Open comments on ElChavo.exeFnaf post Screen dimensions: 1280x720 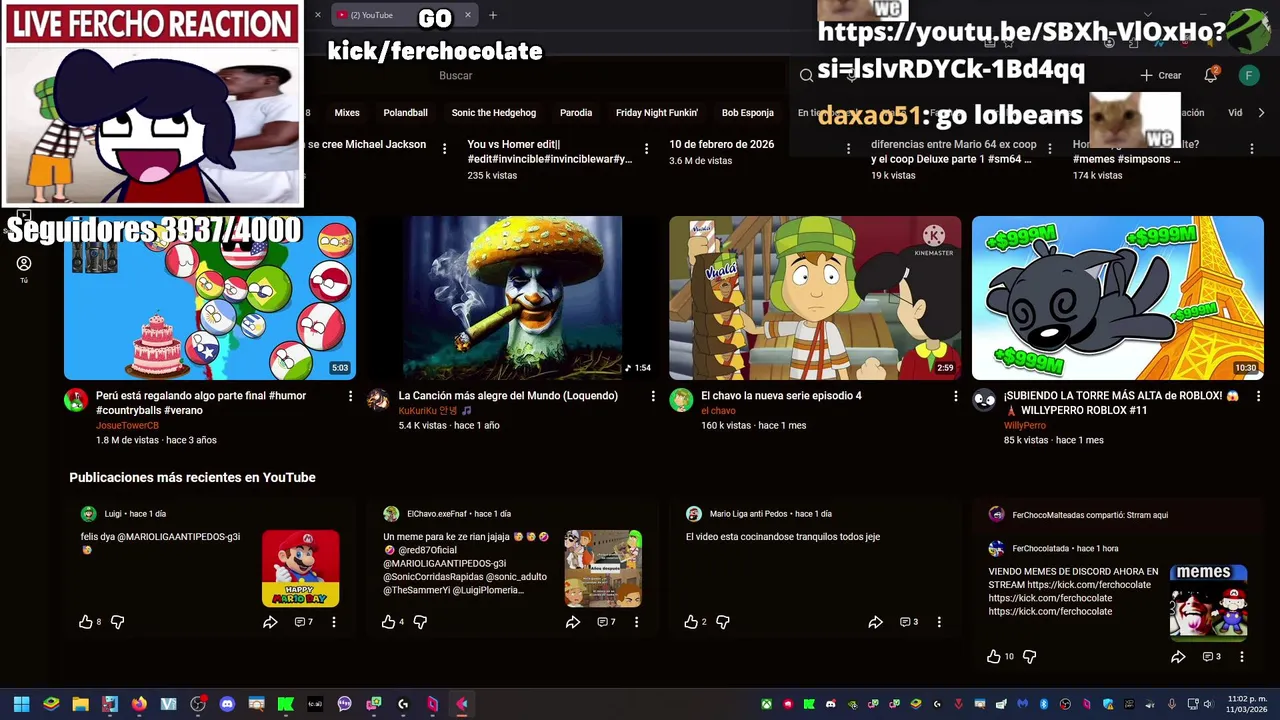(606, 622)
